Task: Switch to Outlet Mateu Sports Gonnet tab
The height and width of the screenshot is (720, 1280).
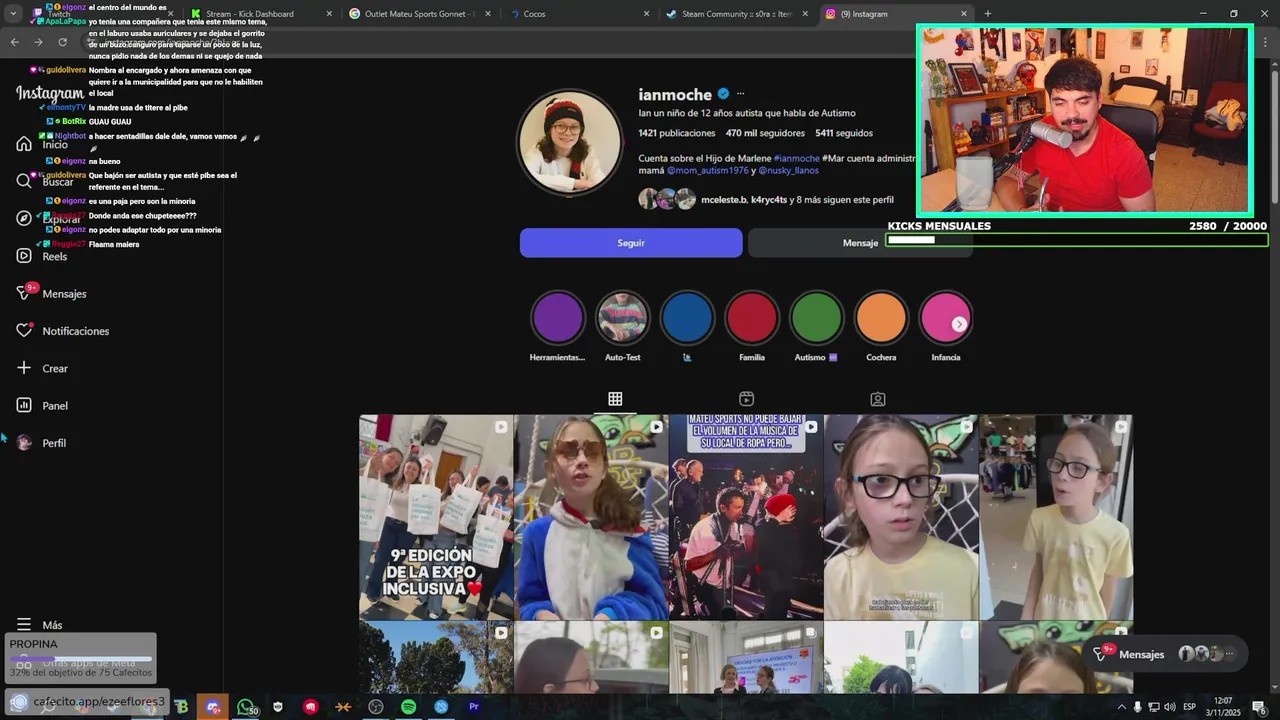Action: (x=418, y=14)
